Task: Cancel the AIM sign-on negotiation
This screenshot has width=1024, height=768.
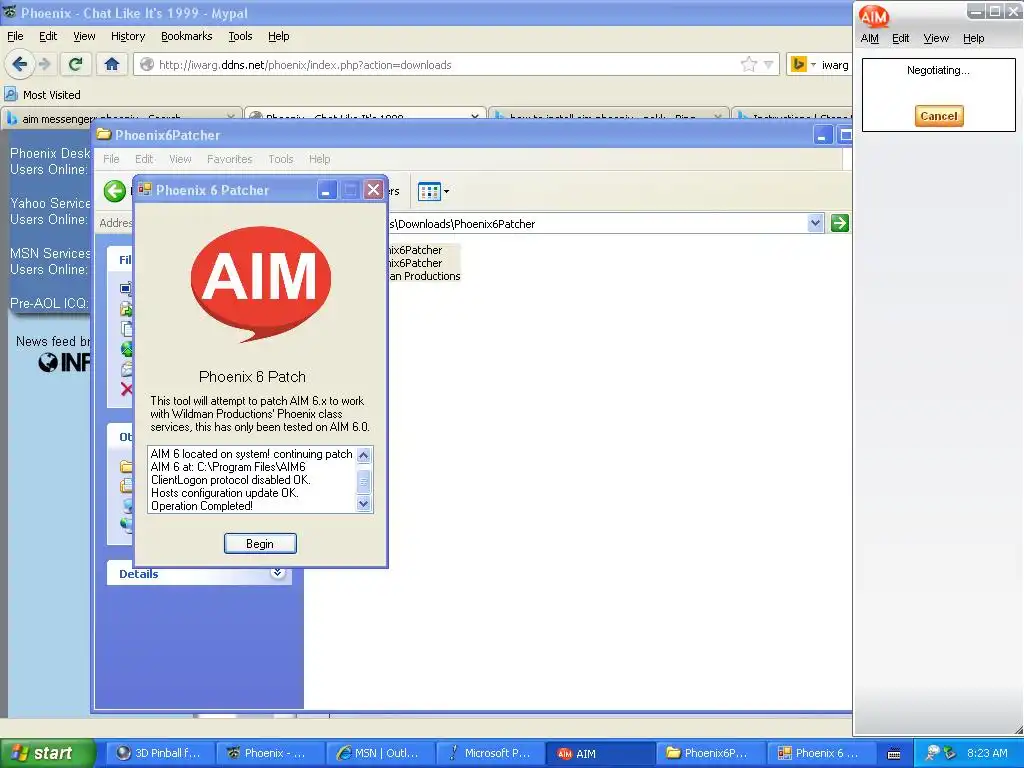Action: coord(938,116)
